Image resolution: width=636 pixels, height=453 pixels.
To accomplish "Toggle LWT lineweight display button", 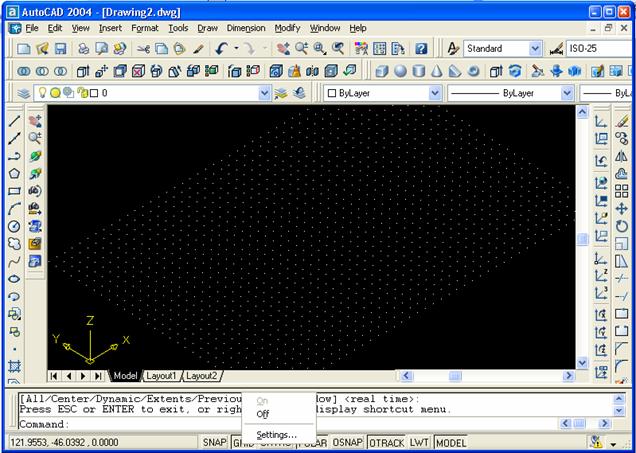I will coord(419,442).
